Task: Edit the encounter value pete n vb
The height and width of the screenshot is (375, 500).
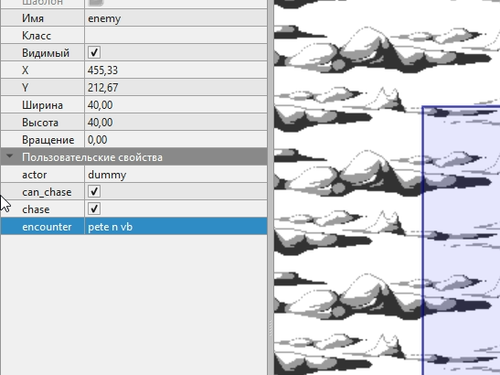Action: point(176,227)
